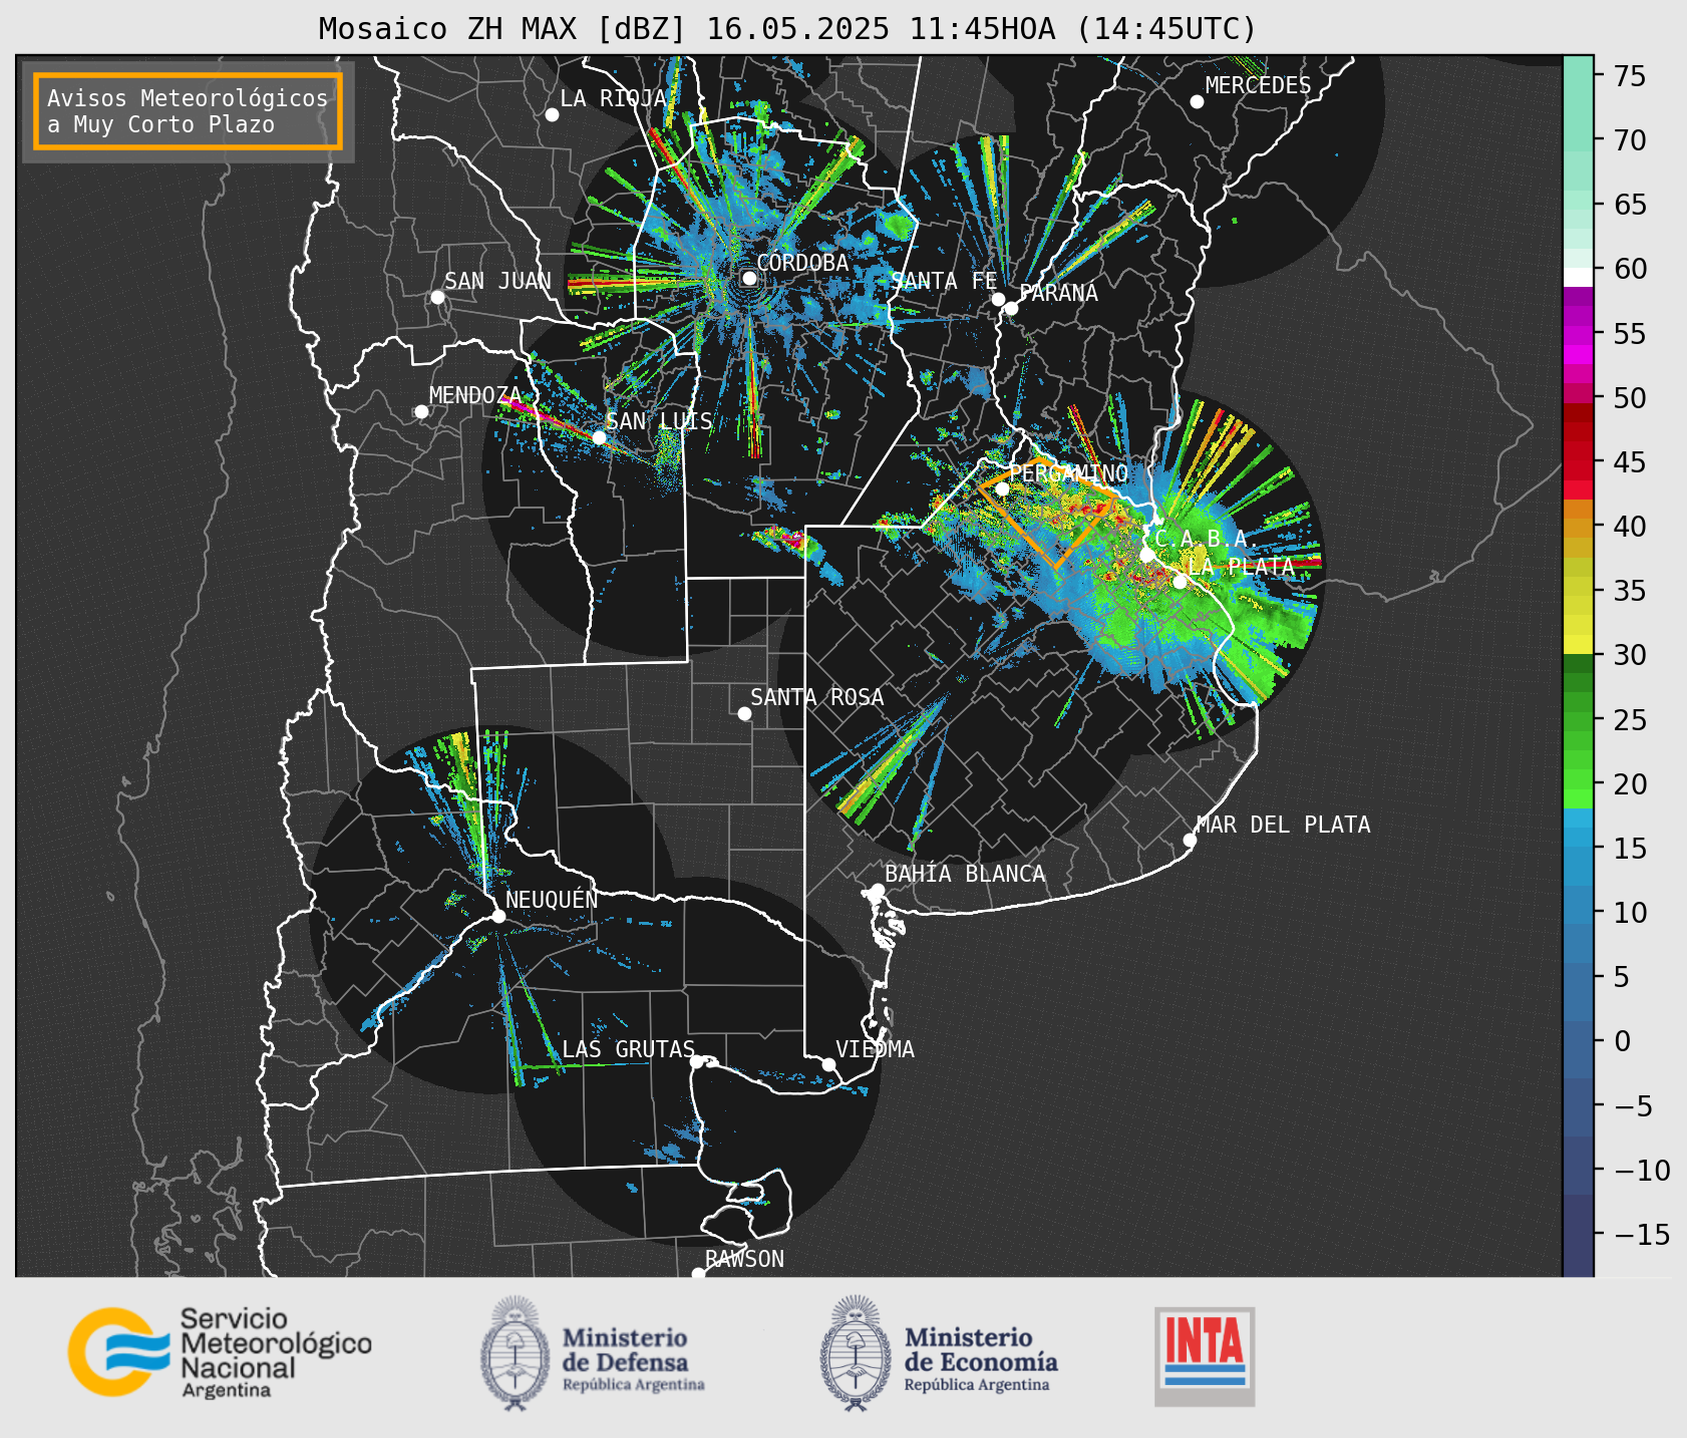Click the BAHÍA BLANCA marker dot

(x=877, y=890)
